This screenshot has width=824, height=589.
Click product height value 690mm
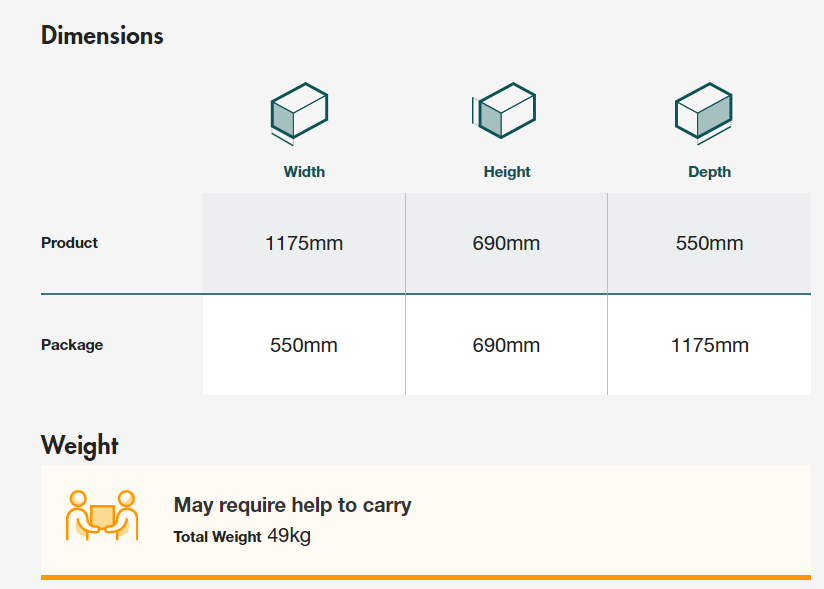click(506, 243)
